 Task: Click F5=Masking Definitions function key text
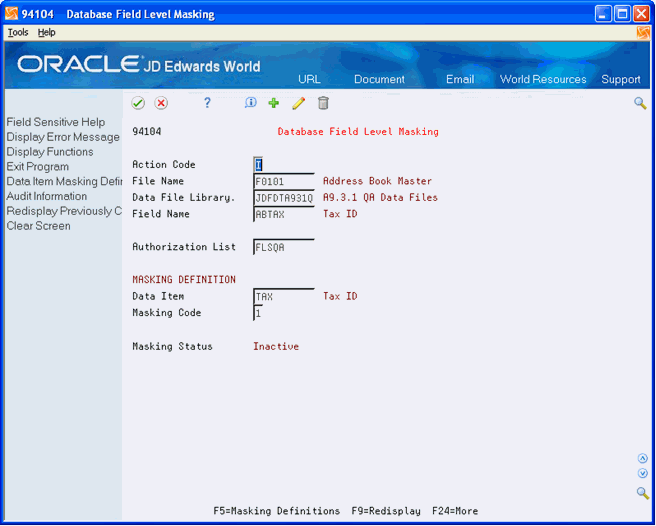click(x=277, y=511)
